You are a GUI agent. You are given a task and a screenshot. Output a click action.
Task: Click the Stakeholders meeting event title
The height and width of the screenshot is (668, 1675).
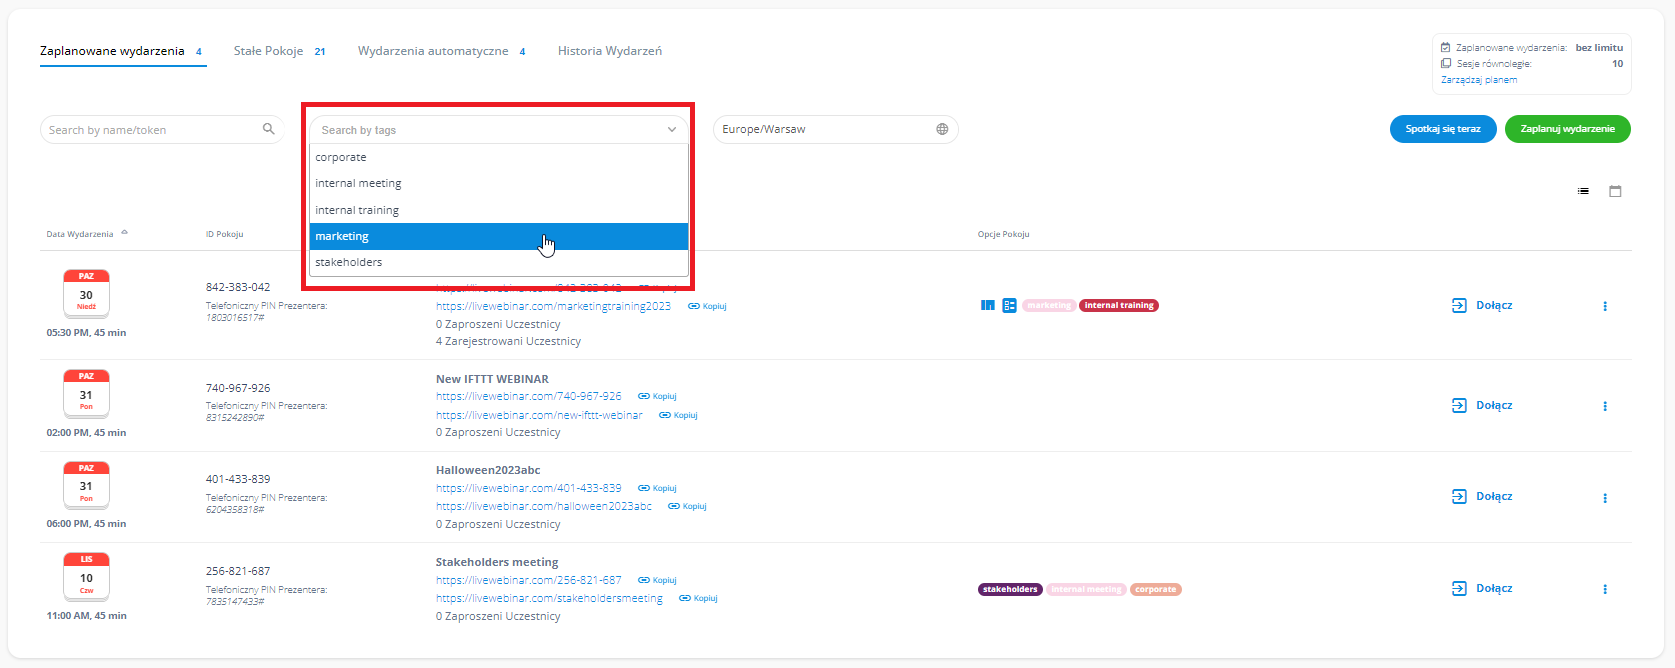pyautogui.click(x=497, y=562)
